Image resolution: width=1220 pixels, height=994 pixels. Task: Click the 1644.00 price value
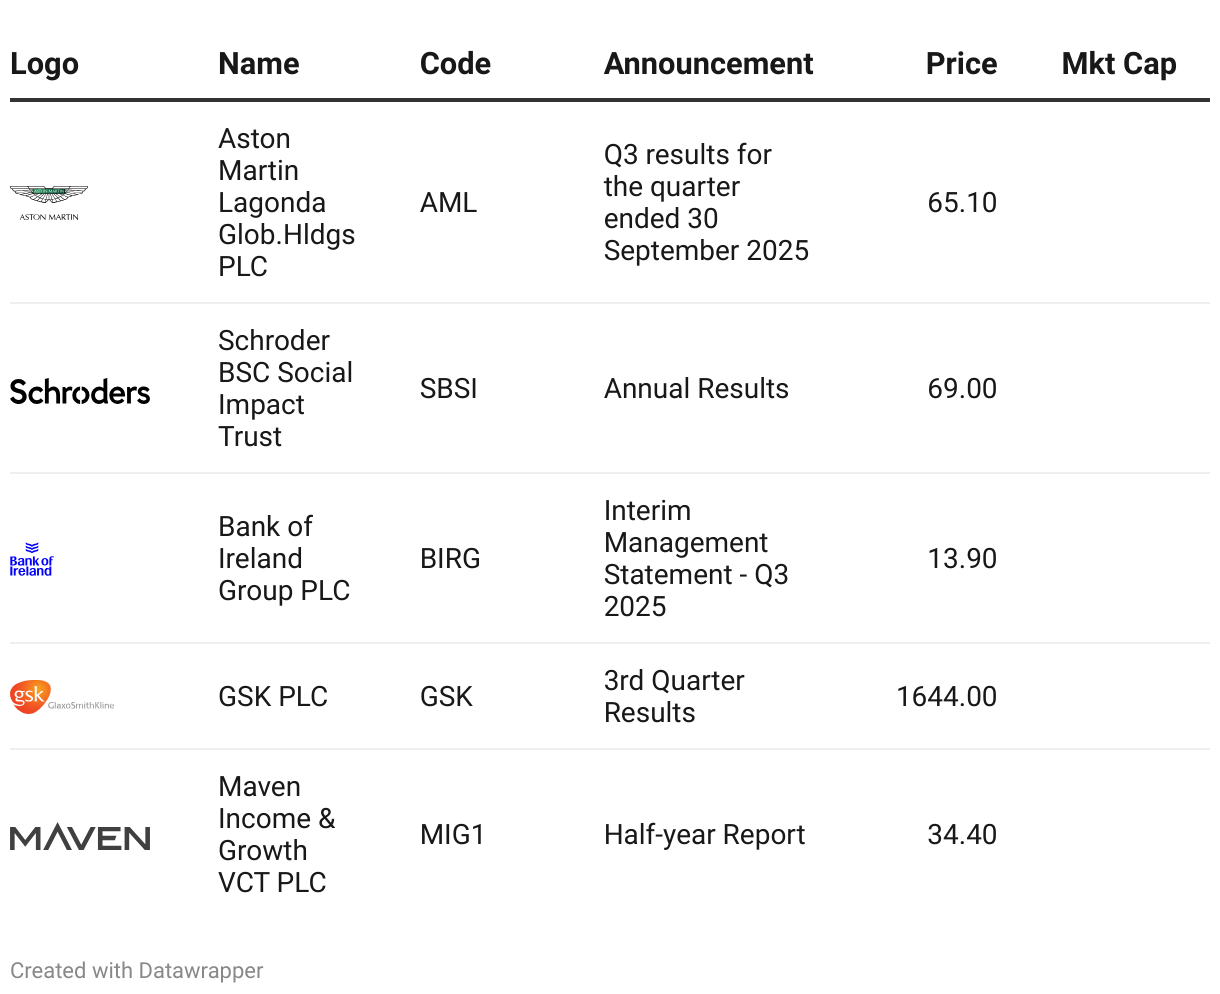coord(946,696)
